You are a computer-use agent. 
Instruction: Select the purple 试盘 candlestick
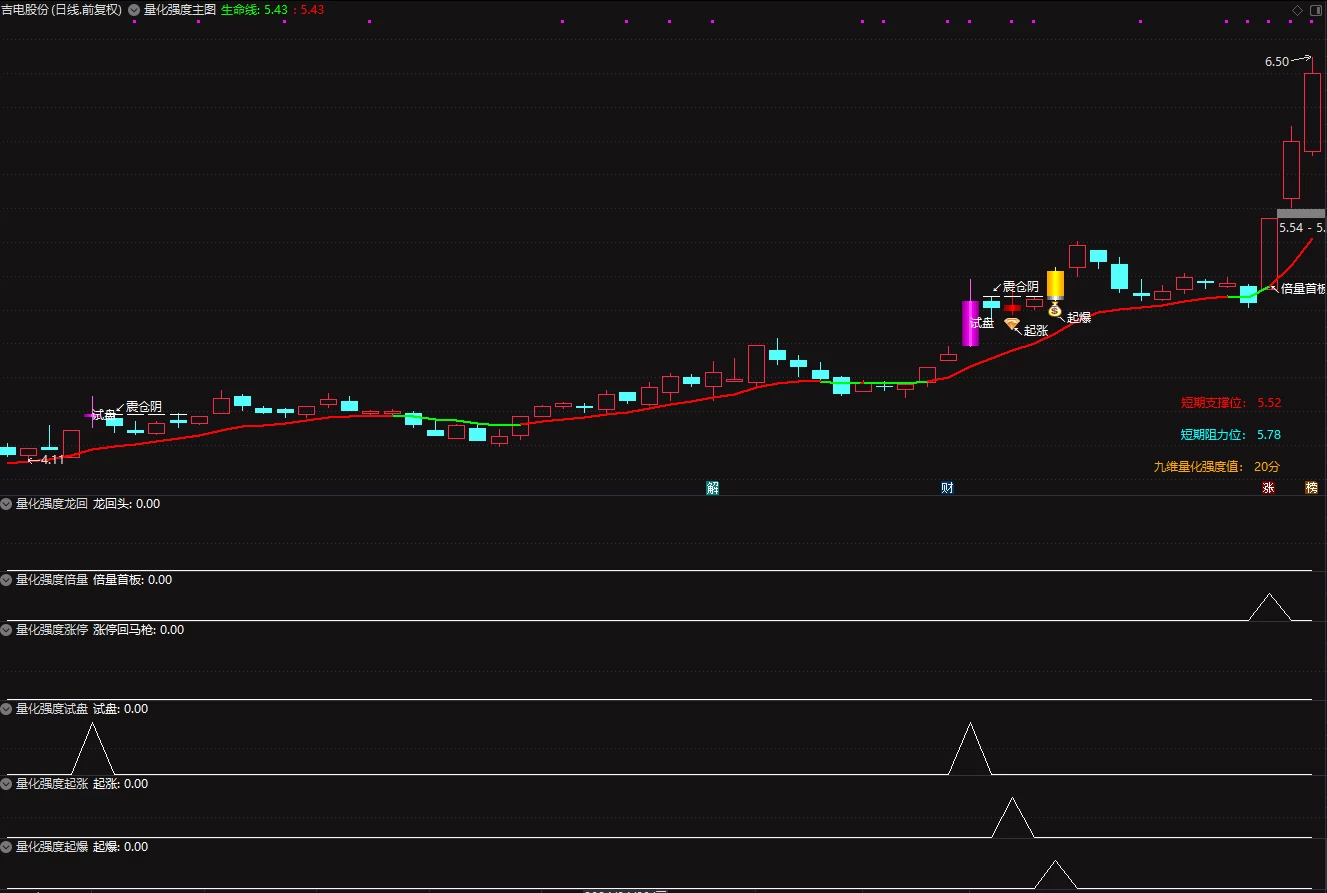click(x=970, y=323)
